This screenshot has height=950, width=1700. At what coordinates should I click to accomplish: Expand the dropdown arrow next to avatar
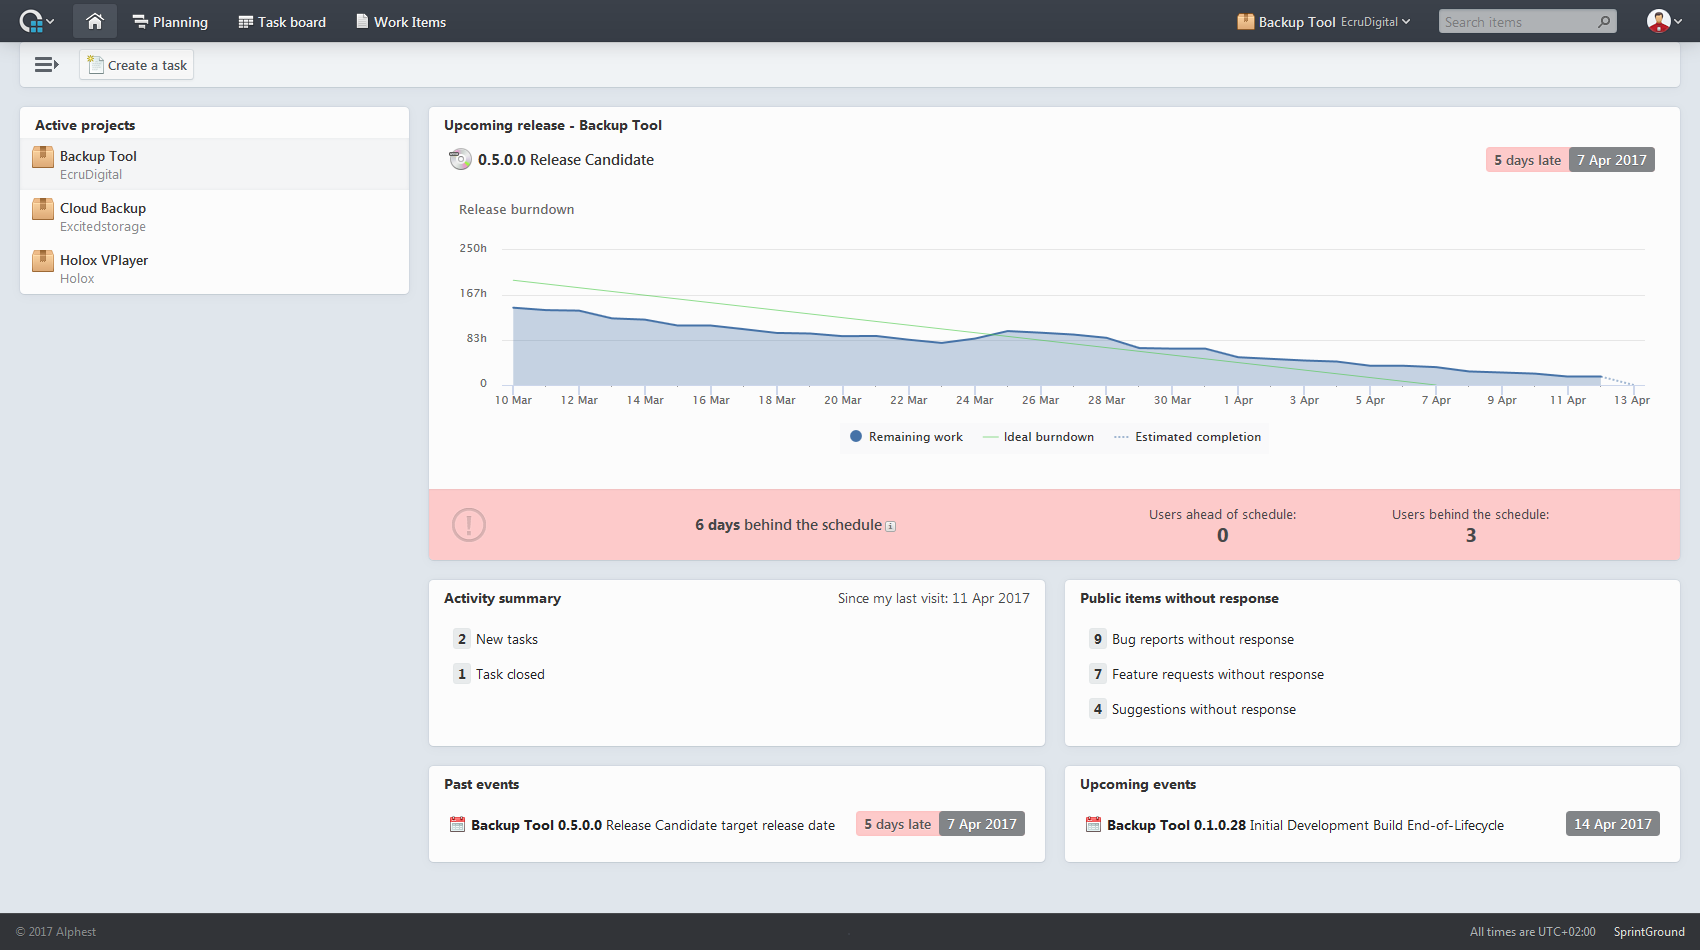point(1678,22)
